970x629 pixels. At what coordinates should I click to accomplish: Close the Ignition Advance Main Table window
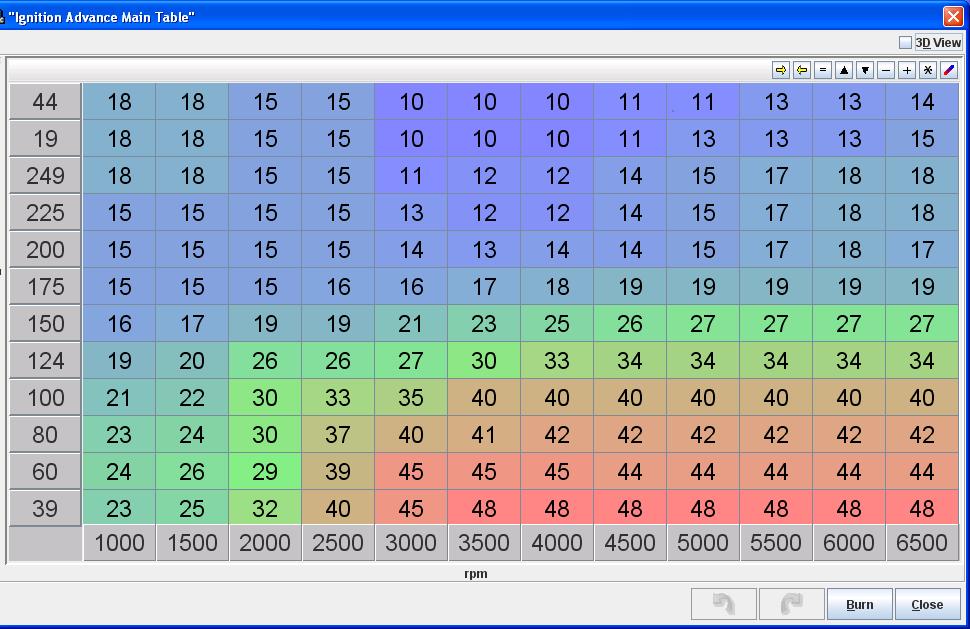pyautogui.click(x=952, y=17)
